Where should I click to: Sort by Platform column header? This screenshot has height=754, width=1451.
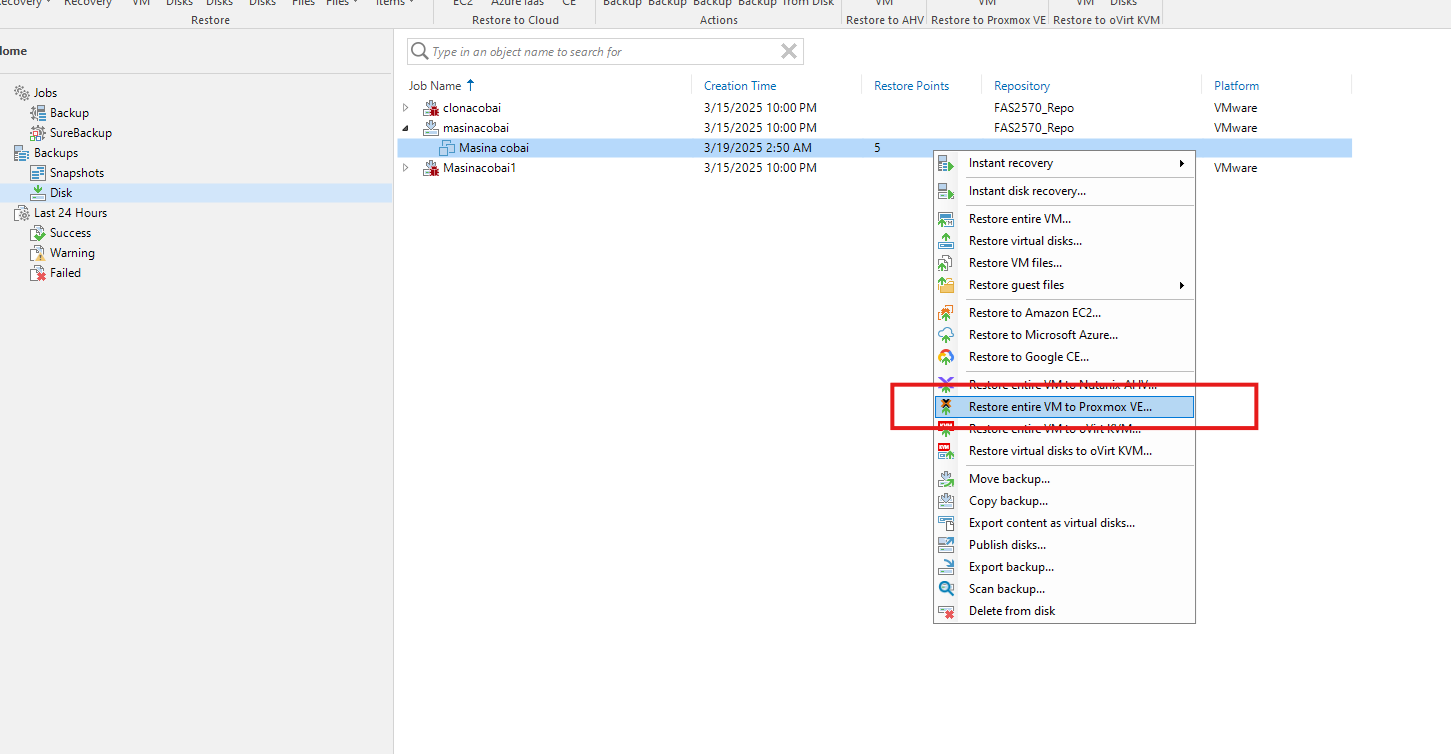(x=1236, y=86)
